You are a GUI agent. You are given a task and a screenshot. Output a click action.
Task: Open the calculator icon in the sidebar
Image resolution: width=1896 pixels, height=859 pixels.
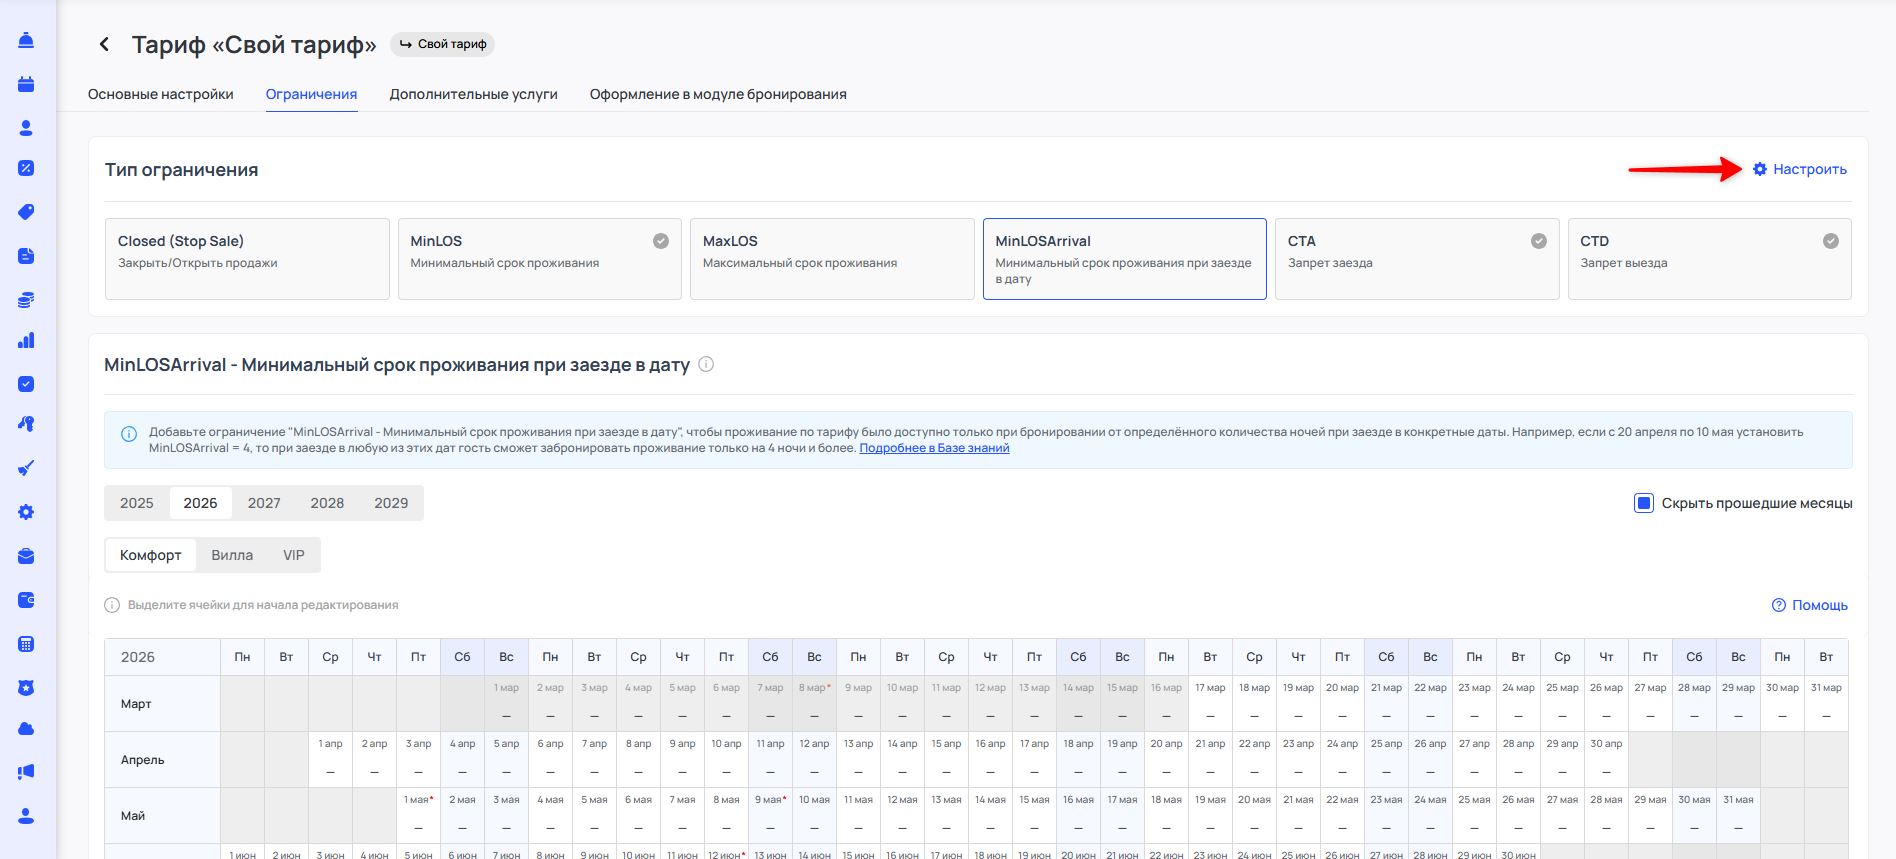tap(26, 644)
